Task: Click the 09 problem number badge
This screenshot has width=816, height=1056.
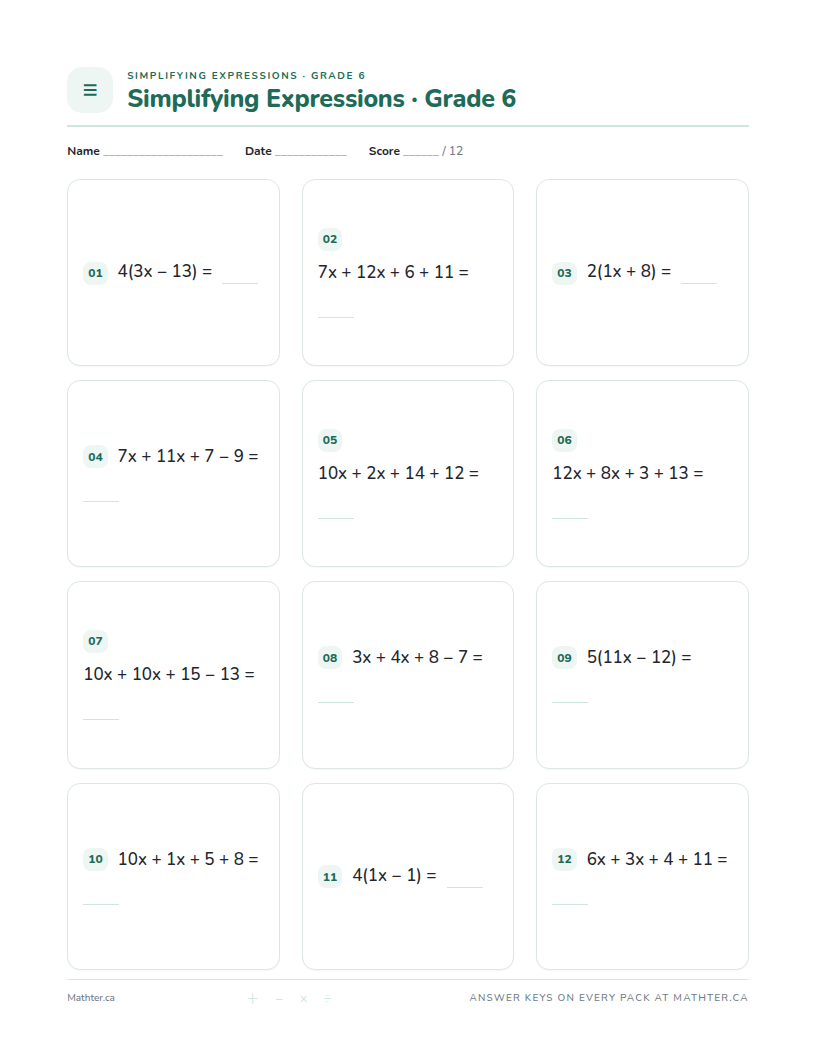Action: pyautogui.click(x=564, y=658)
